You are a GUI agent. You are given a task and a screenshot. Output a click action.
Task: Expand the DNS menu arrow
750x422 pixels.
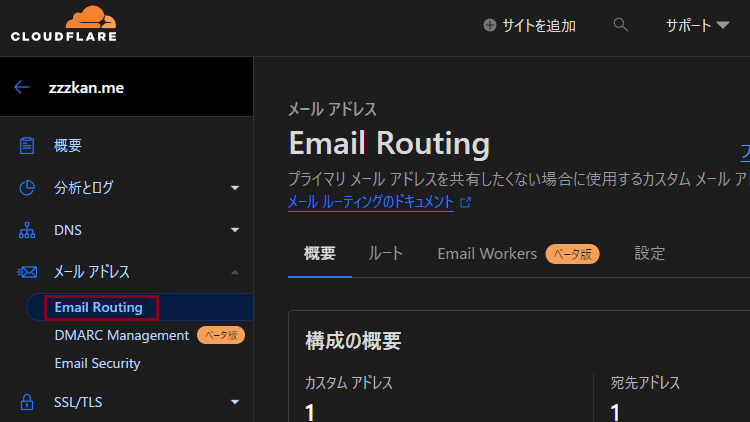coord(235,230)
